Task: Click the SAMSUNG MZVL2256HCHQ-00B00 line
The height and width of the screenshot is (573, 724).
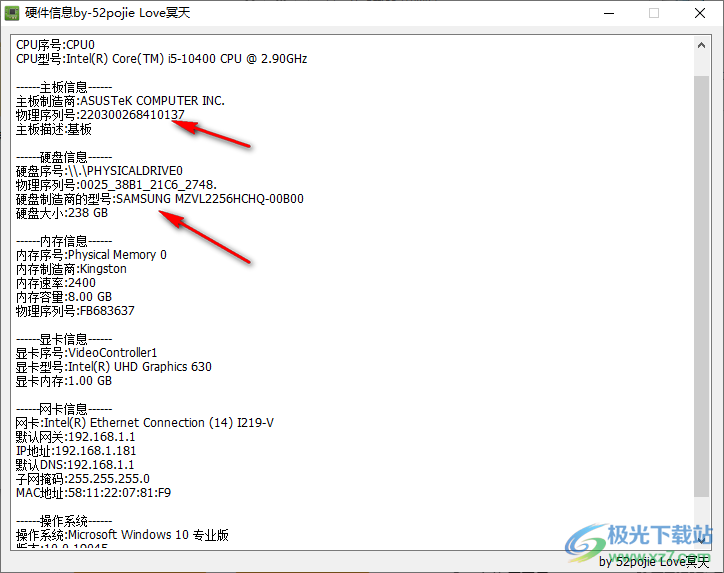Action: pos(160,199)
